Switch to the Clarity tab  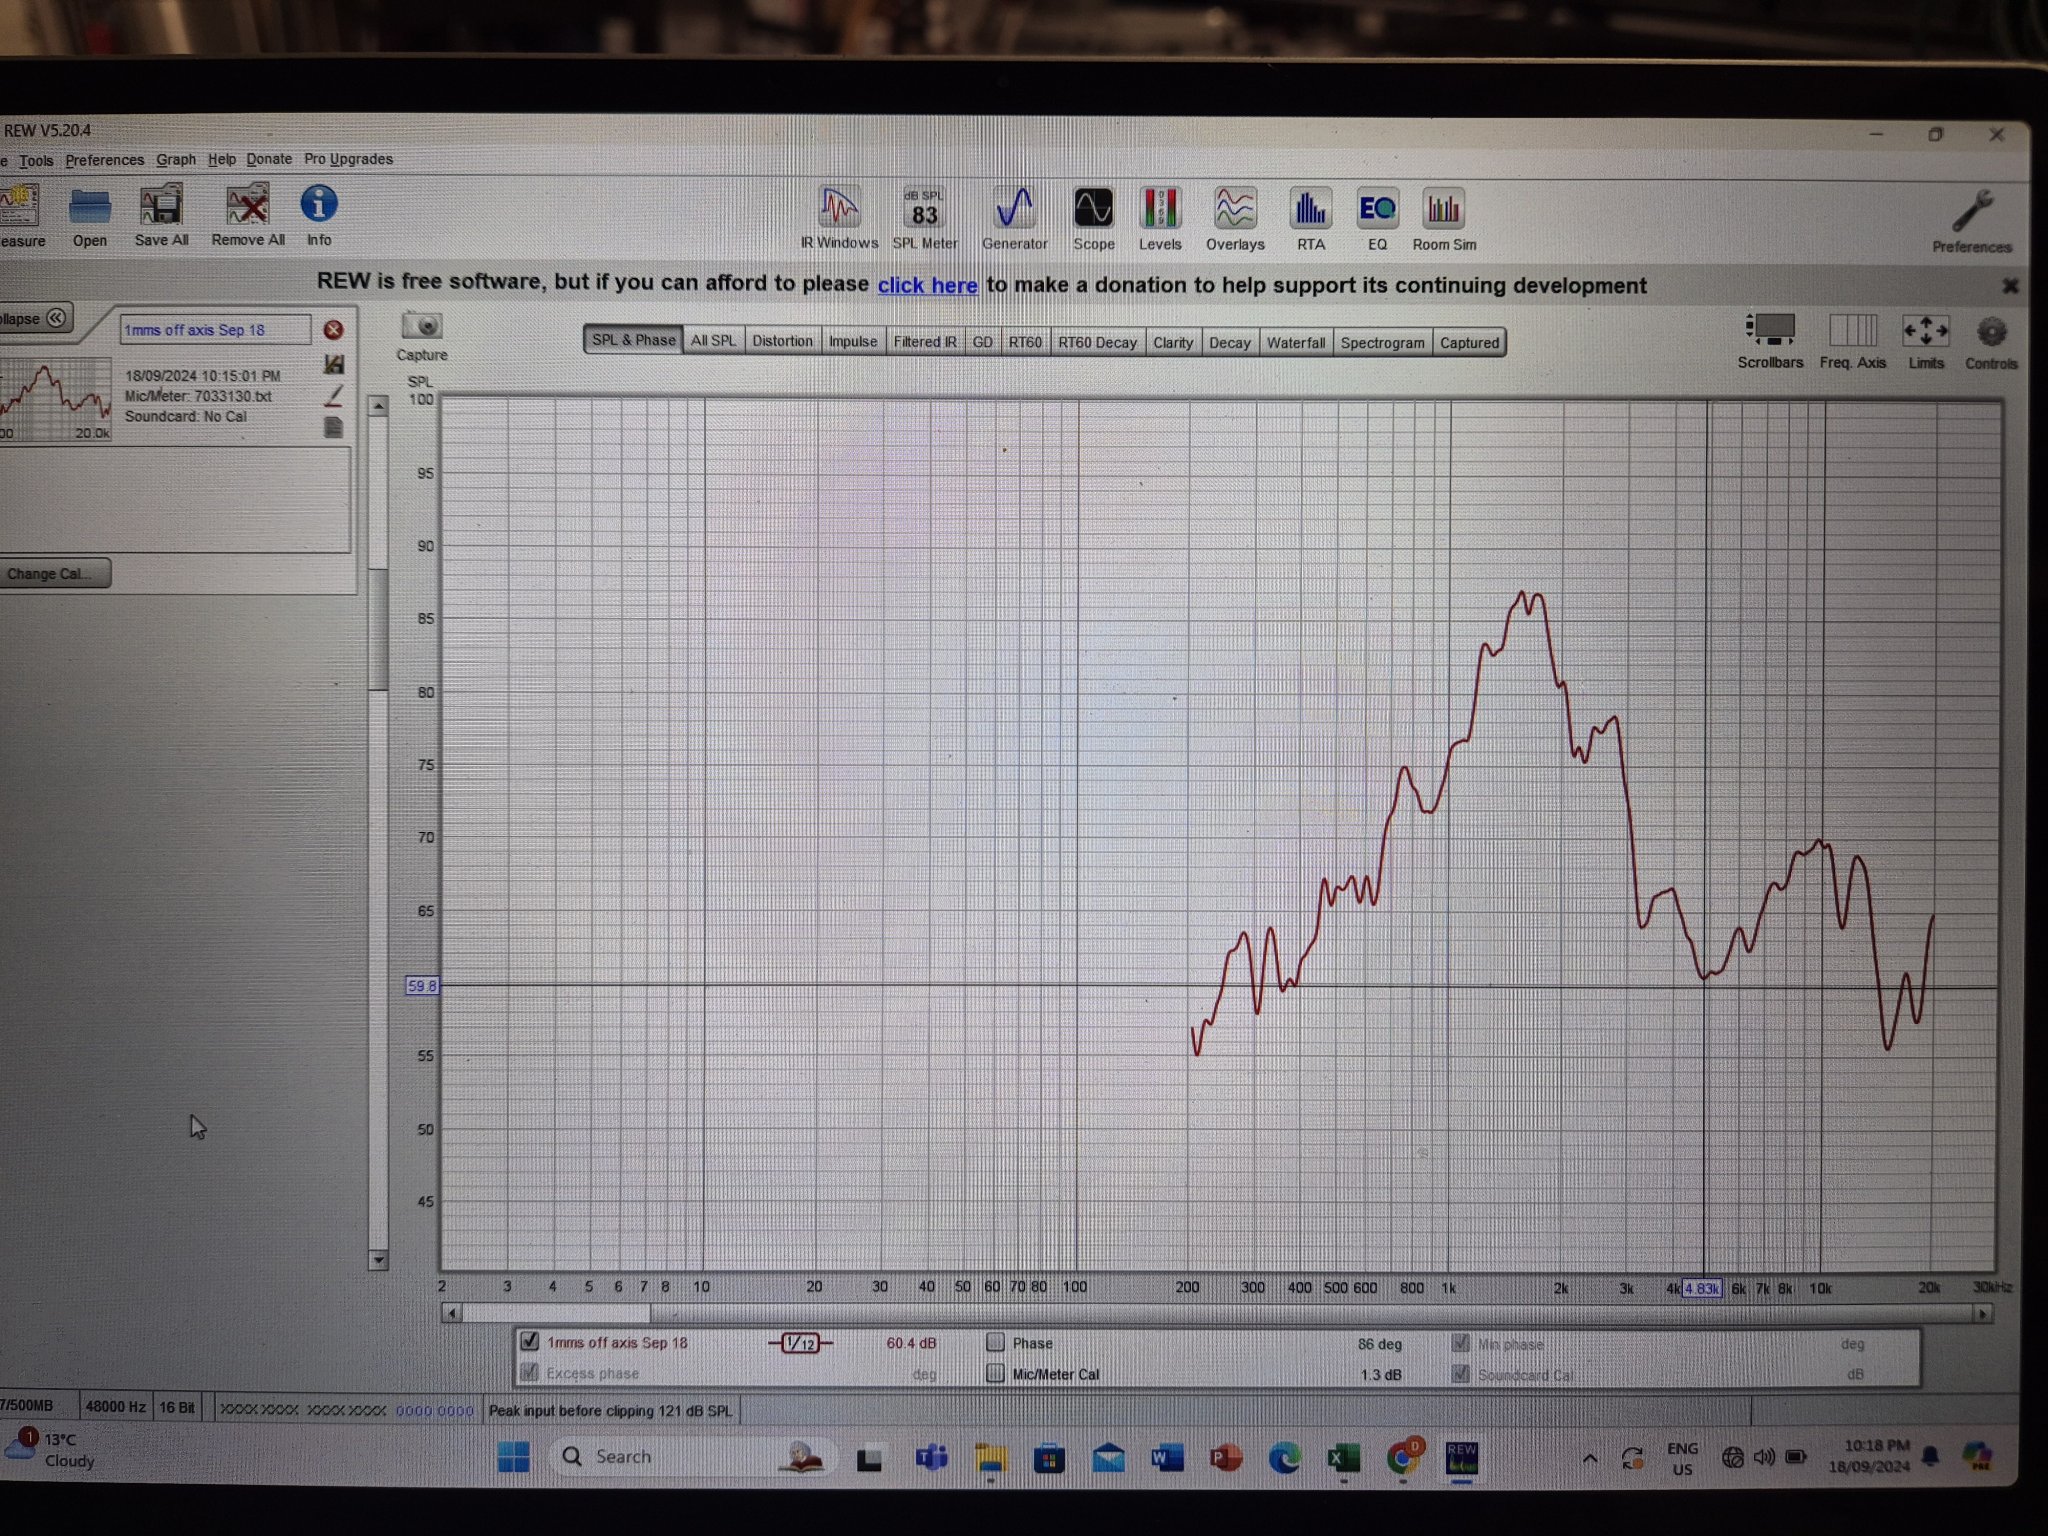pyautogui.click(x=1173, y=342)
